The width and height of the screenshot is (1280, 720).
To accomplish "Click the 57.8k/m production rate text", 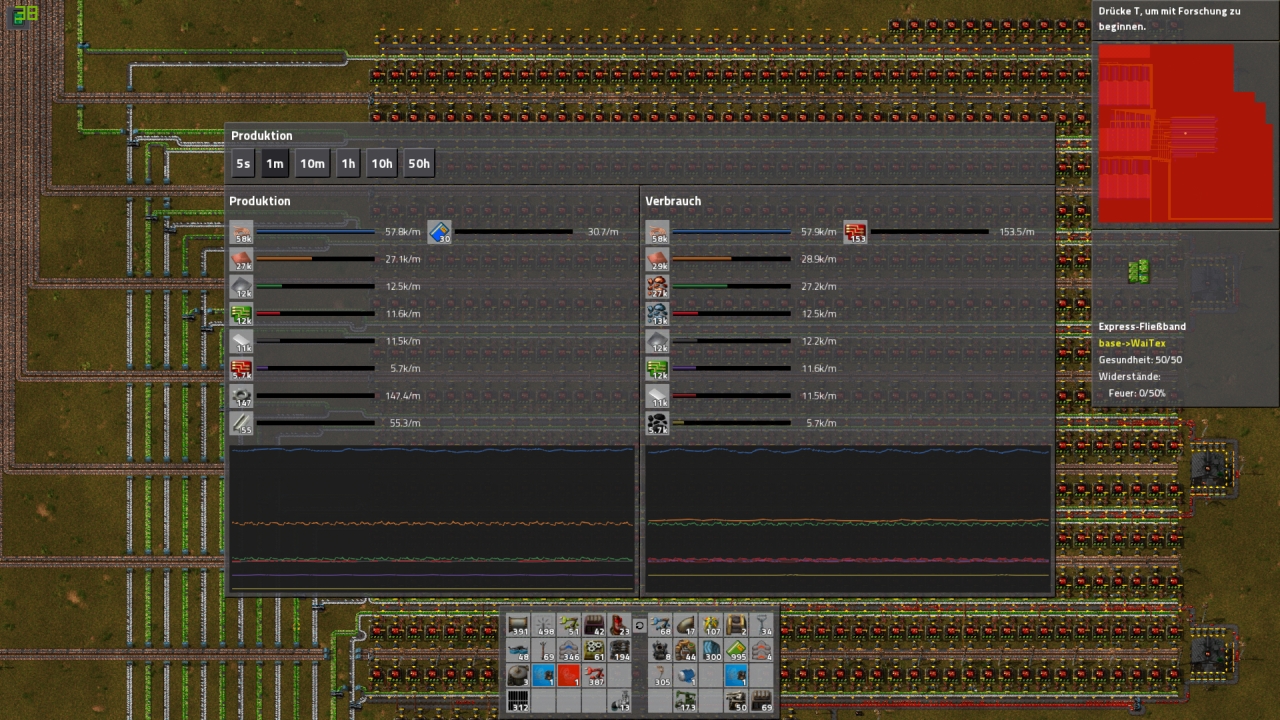I will [403, 232].
